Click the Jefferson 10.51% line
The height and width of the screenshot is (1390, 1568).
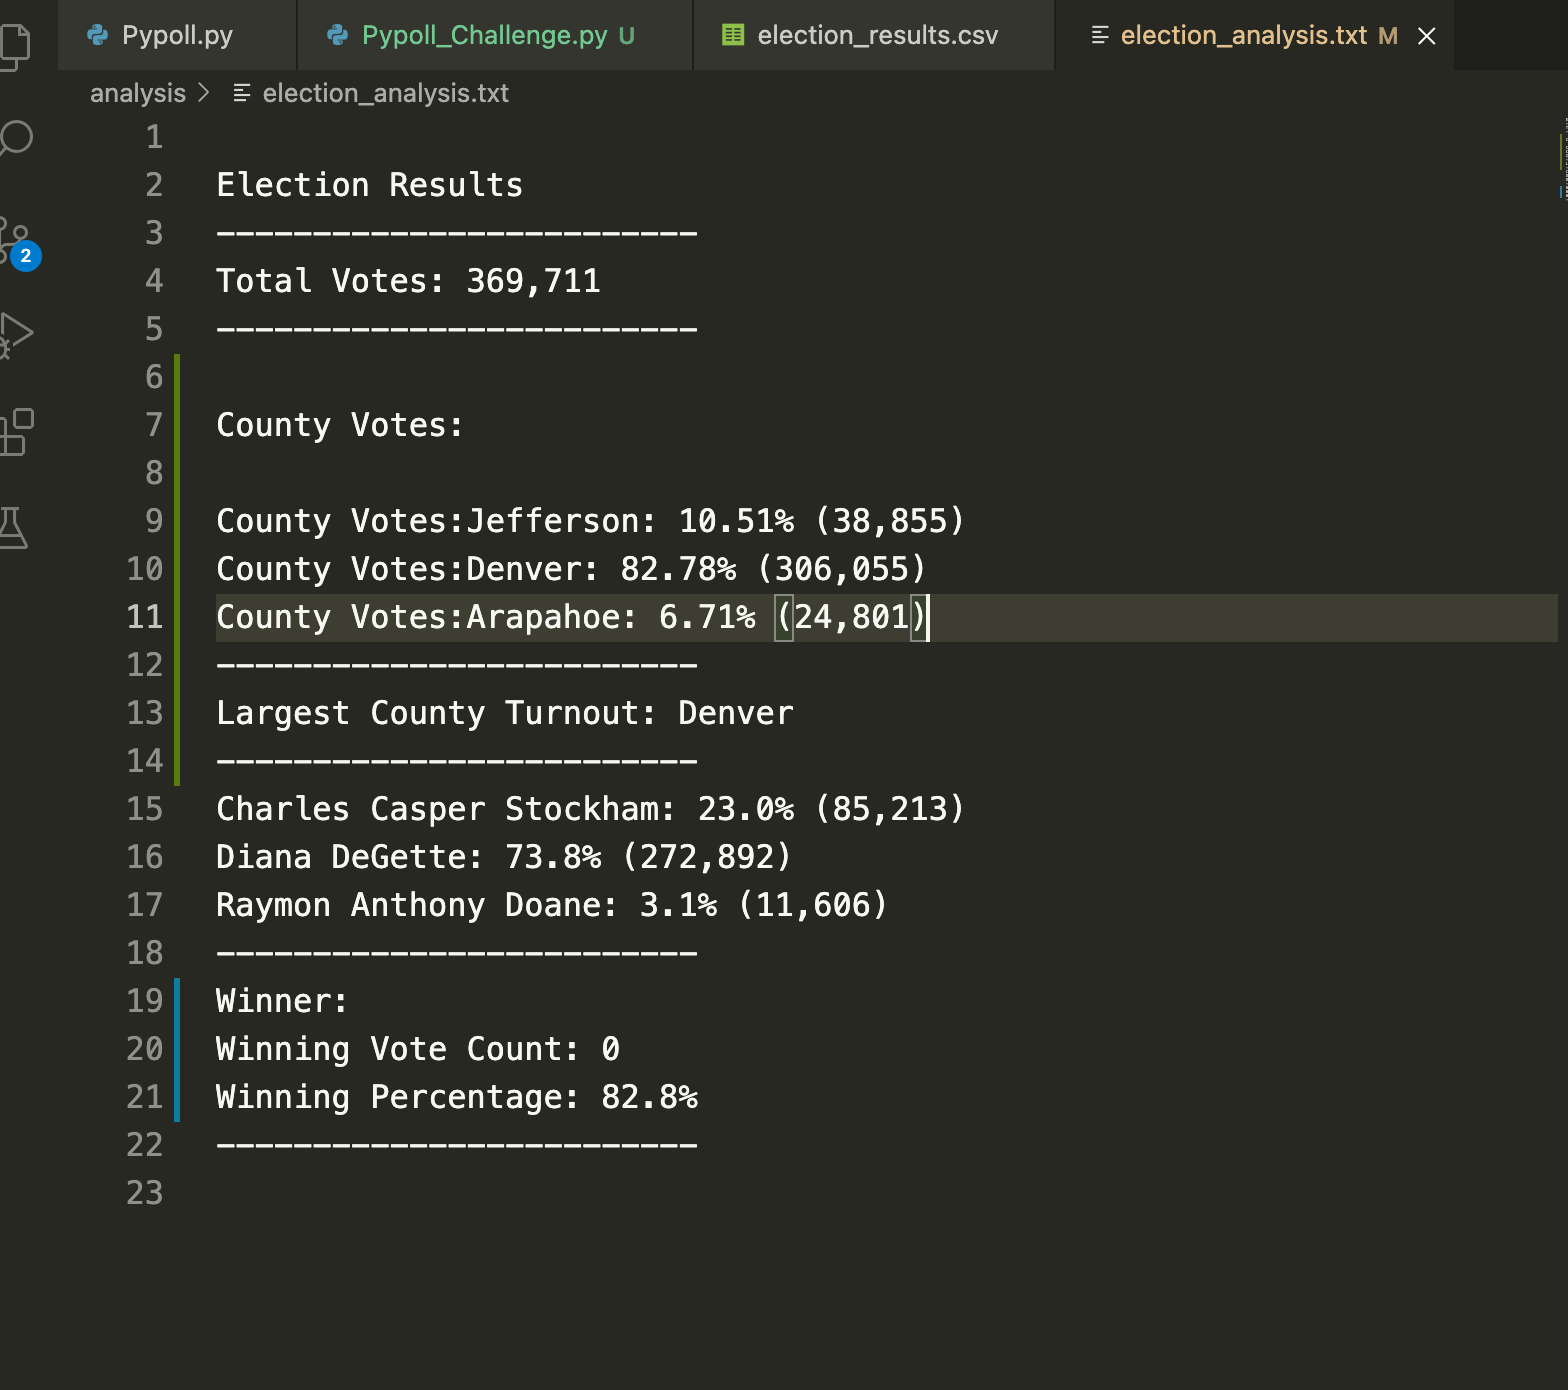pos(590,521)
